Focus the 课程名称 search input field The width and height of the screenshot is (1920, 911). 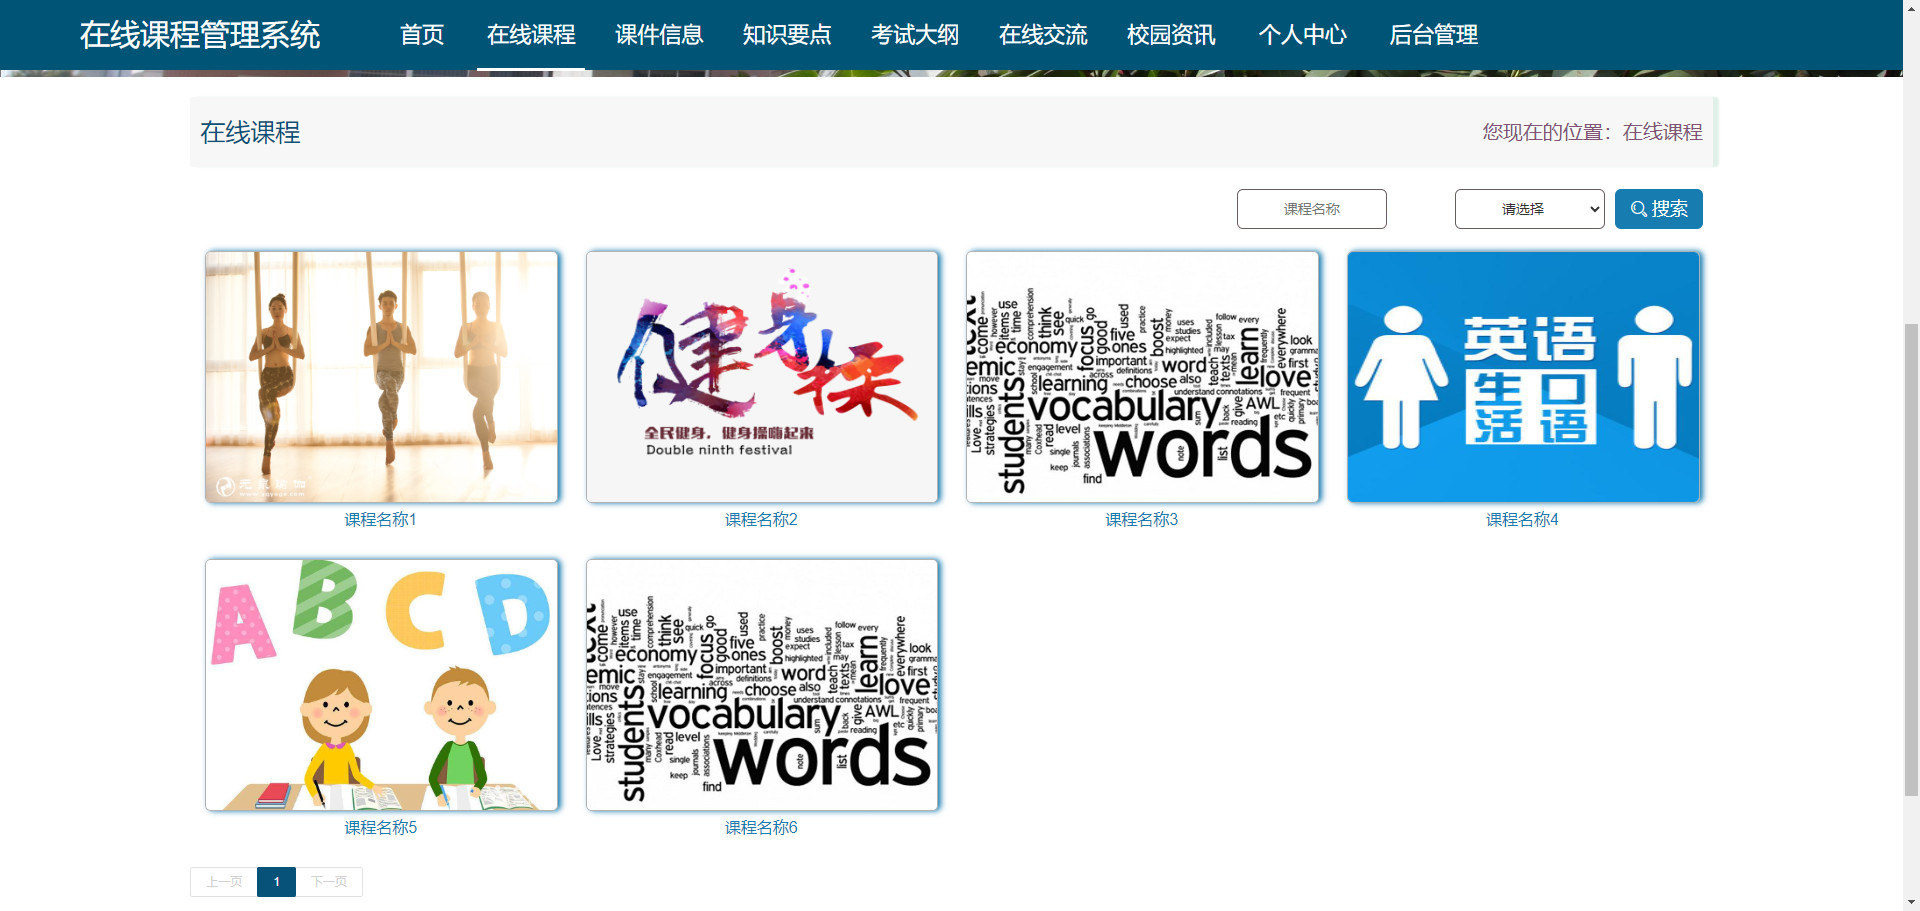click(x=1311, y=209)
